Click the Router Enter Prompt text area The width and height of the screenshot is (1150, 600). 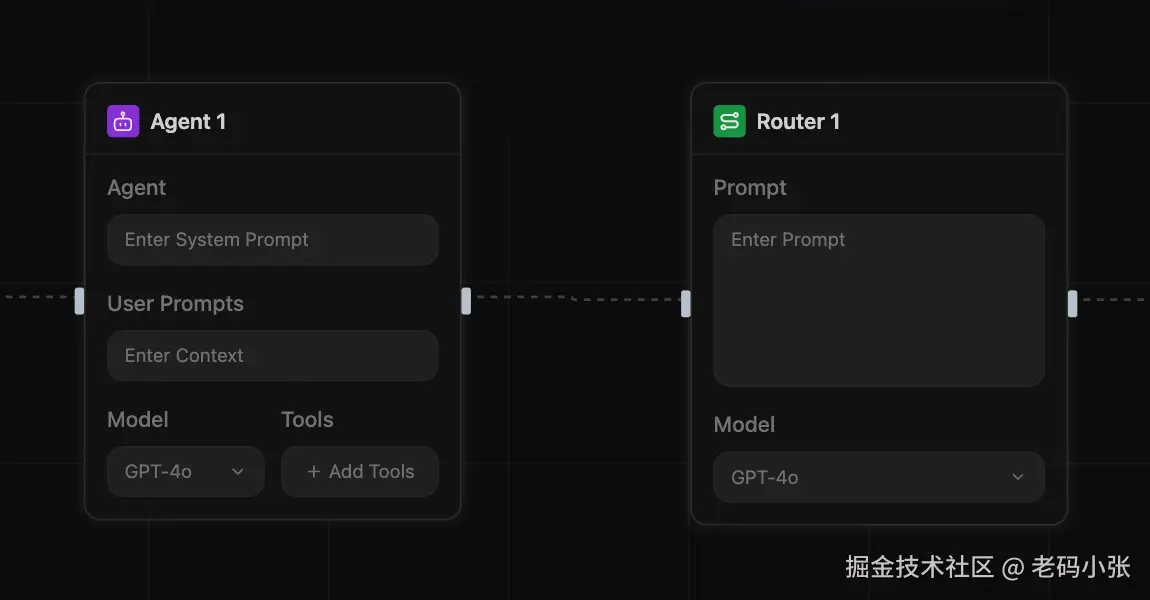coord(878,300)
